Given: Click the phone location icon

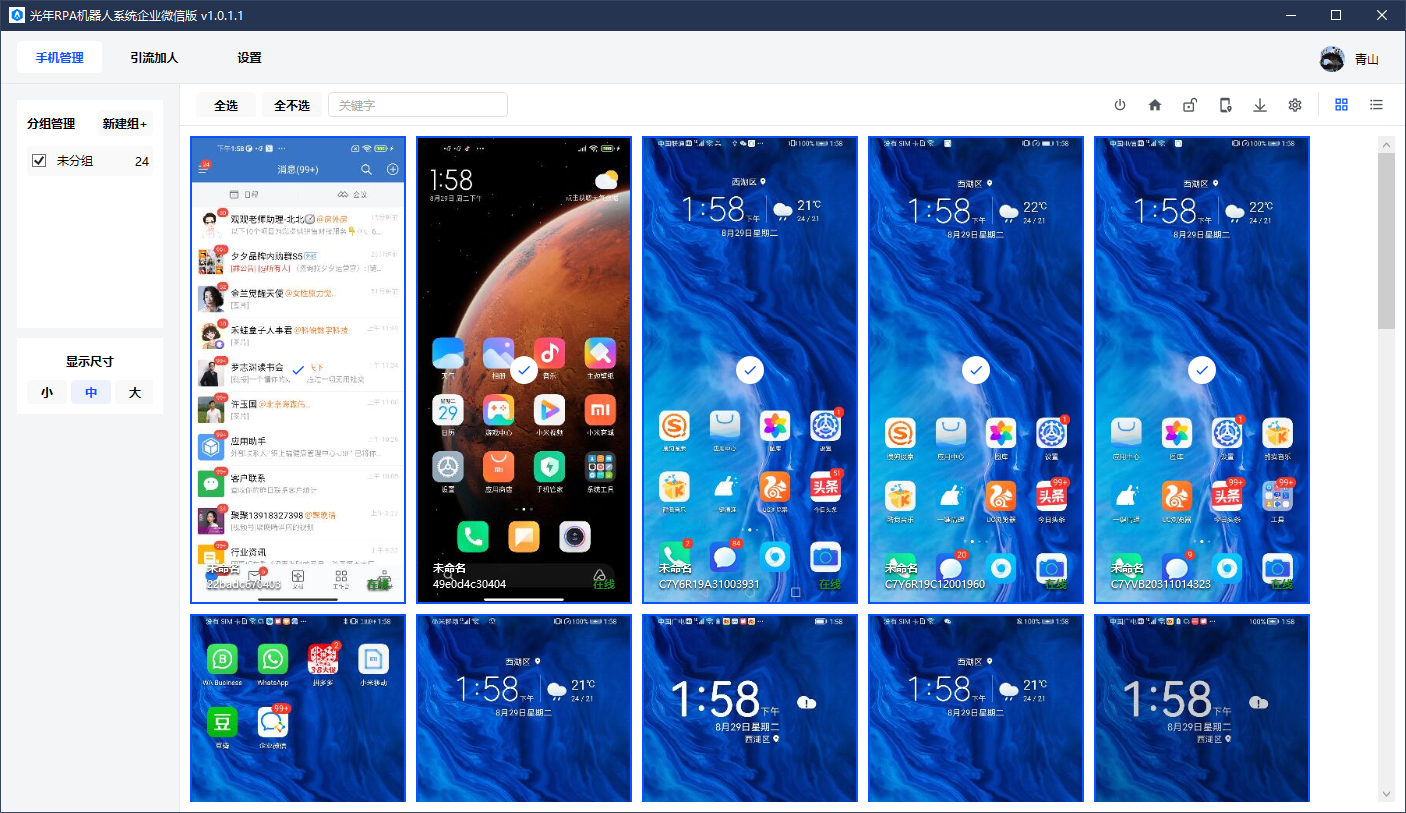Looking at the screenshot, I should coord(1225,105).
